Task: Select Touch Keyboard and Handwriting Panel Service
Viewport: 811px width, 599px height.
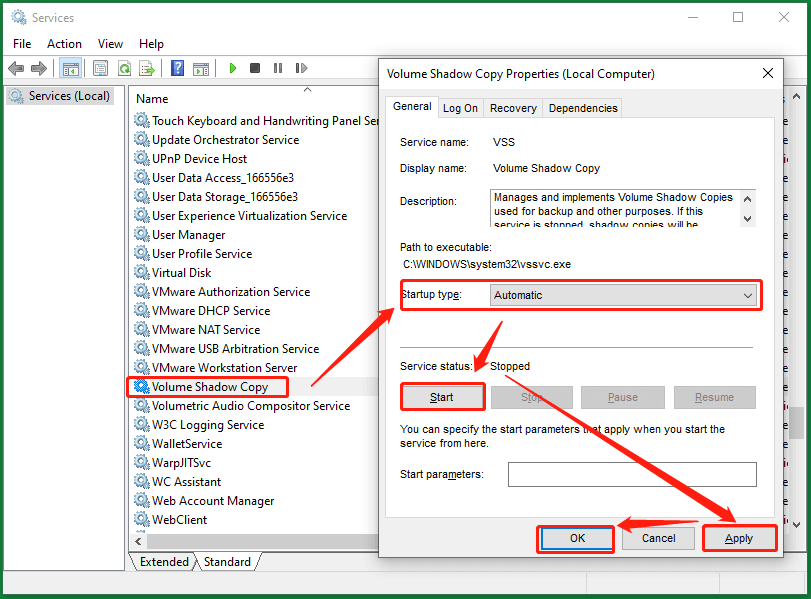Action: pyautogui.click(x=256, y=121)
